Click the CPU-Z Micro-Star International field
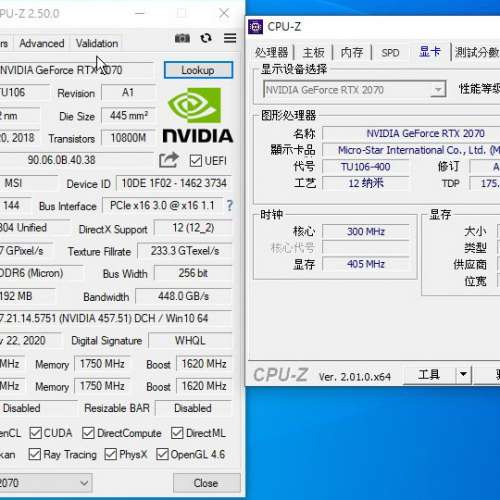This screenshot has height=500, width=500. pos(411,150)
